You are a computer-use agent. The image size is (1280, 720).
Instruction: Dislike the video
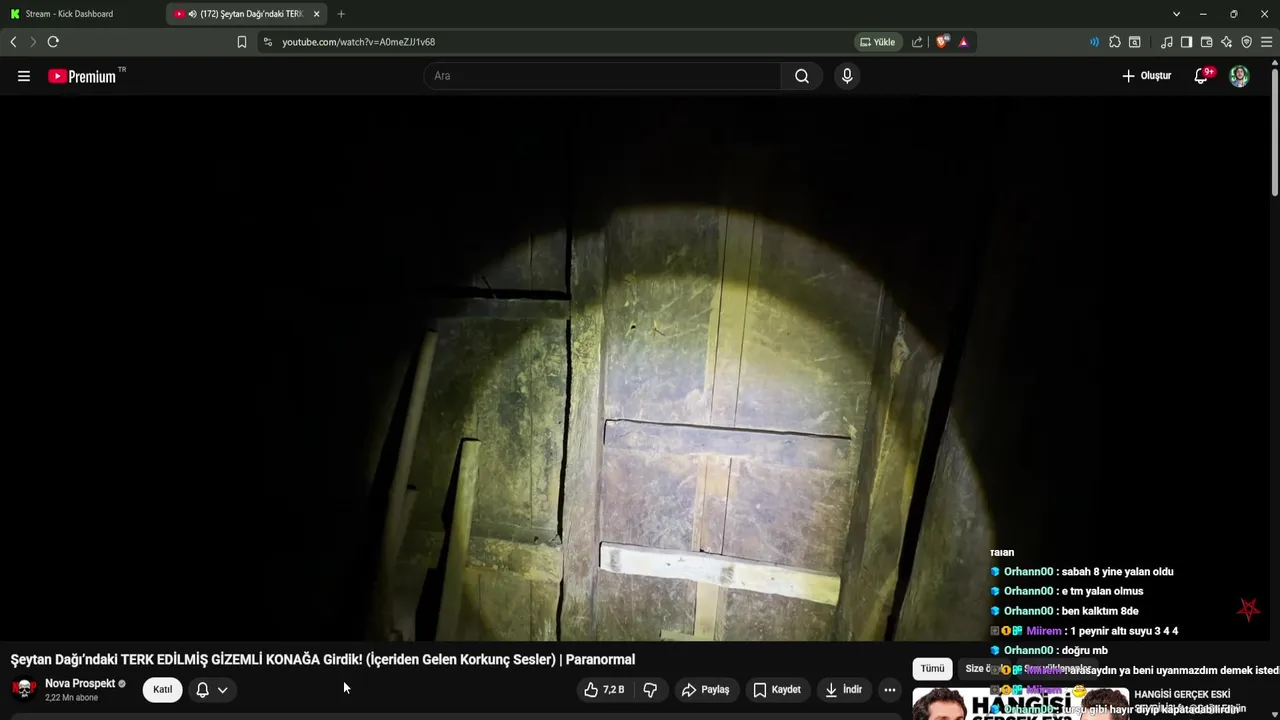click(x=650, y=689)
